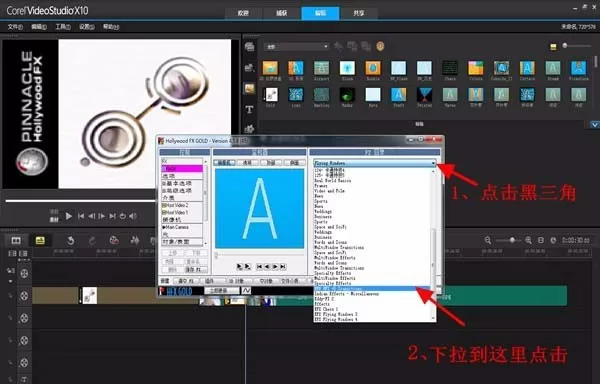Open the 帮助 menu
The height and width of the screenshot is (384, 600).
click(111, 27)
